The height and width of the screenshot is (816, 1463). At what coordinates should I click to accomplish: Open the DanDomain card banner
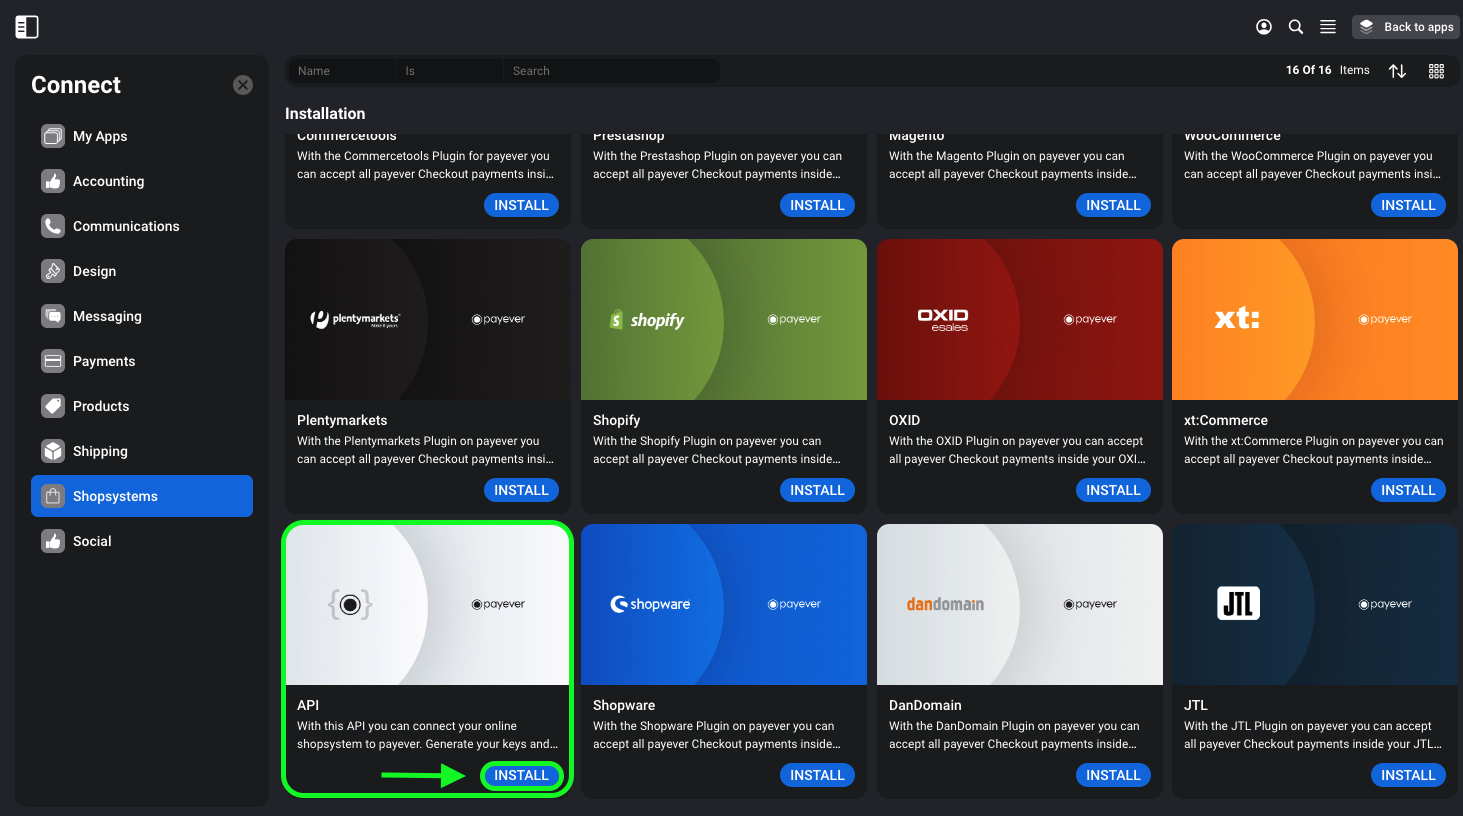pyautogui.click(x=1020, y=605)
